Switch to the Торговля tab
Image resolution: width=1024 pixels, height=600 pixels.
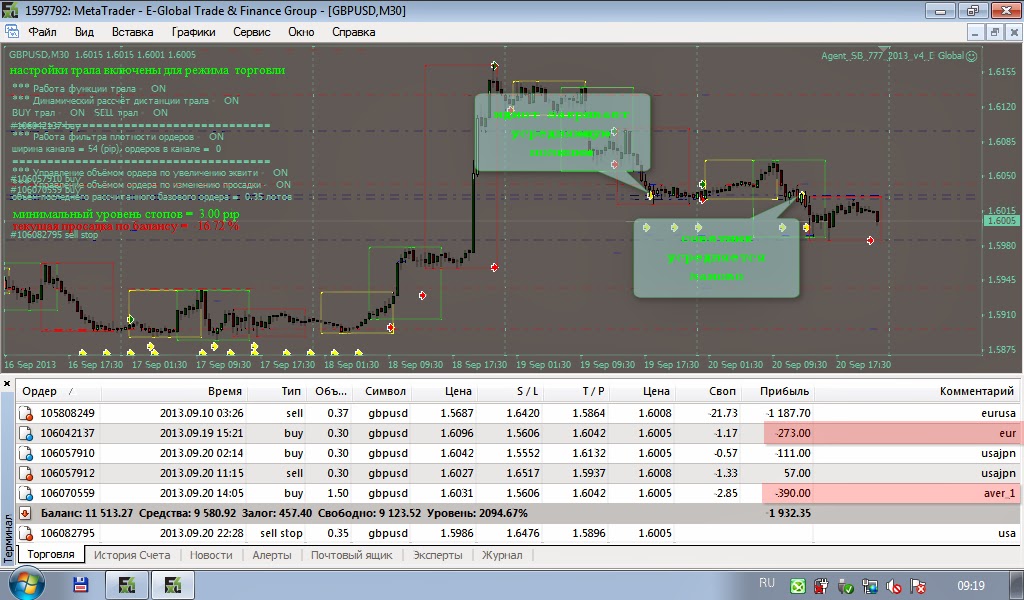coord(51,554)
